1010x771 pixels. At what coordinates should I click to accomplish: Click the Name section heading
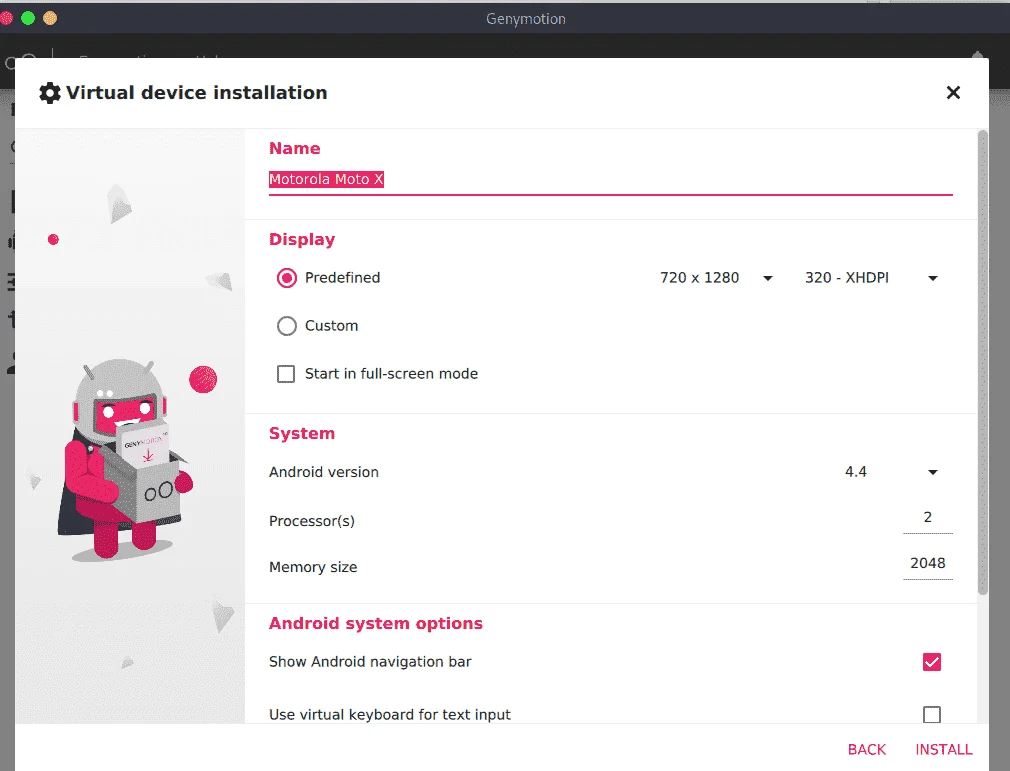pos(294,148)
